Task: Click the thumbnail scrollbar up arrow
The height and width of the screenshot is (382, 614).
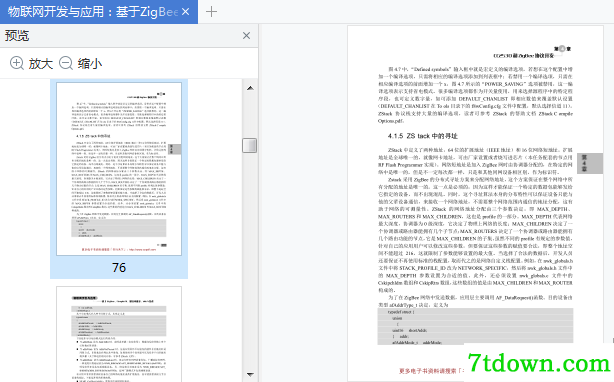Action: [x=250, y=88]
